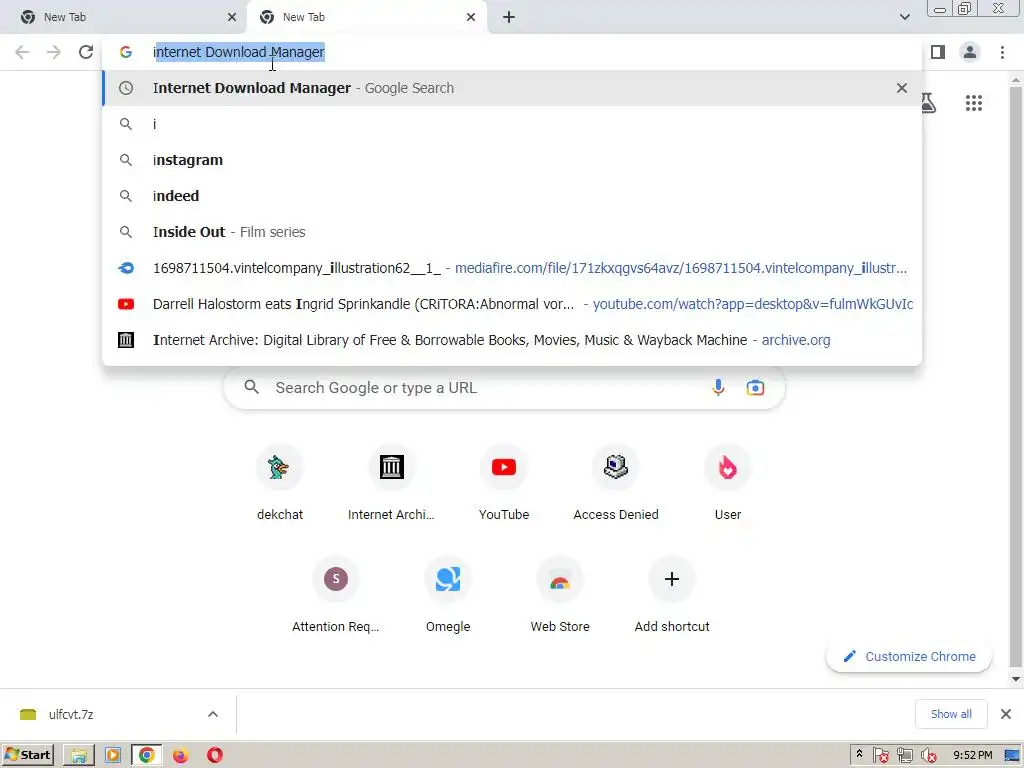Open the tab search dropdown arrow
The width and height of the screenshot is (1024, 768).
(904, 17)
